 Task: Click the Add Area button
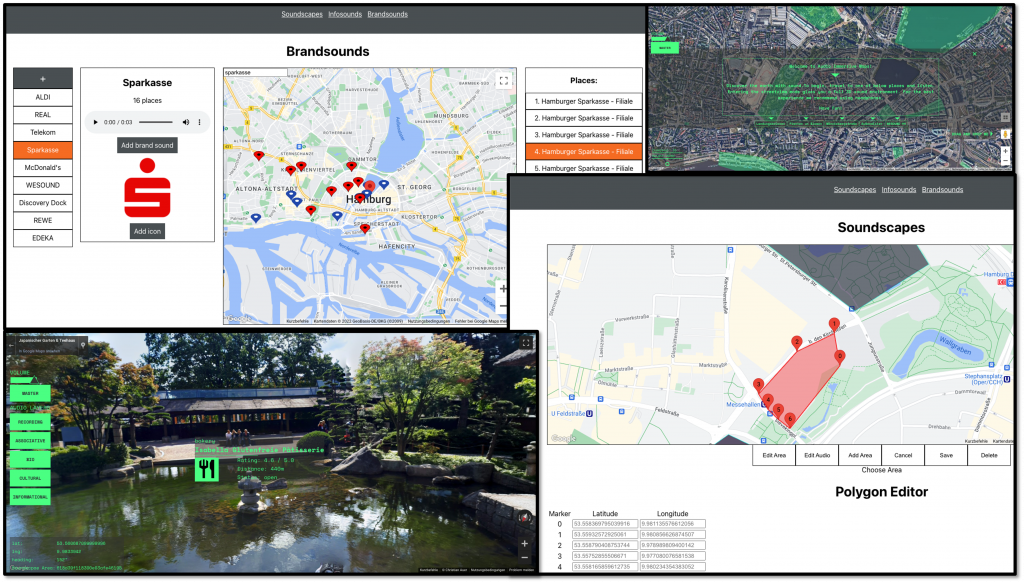860,455
